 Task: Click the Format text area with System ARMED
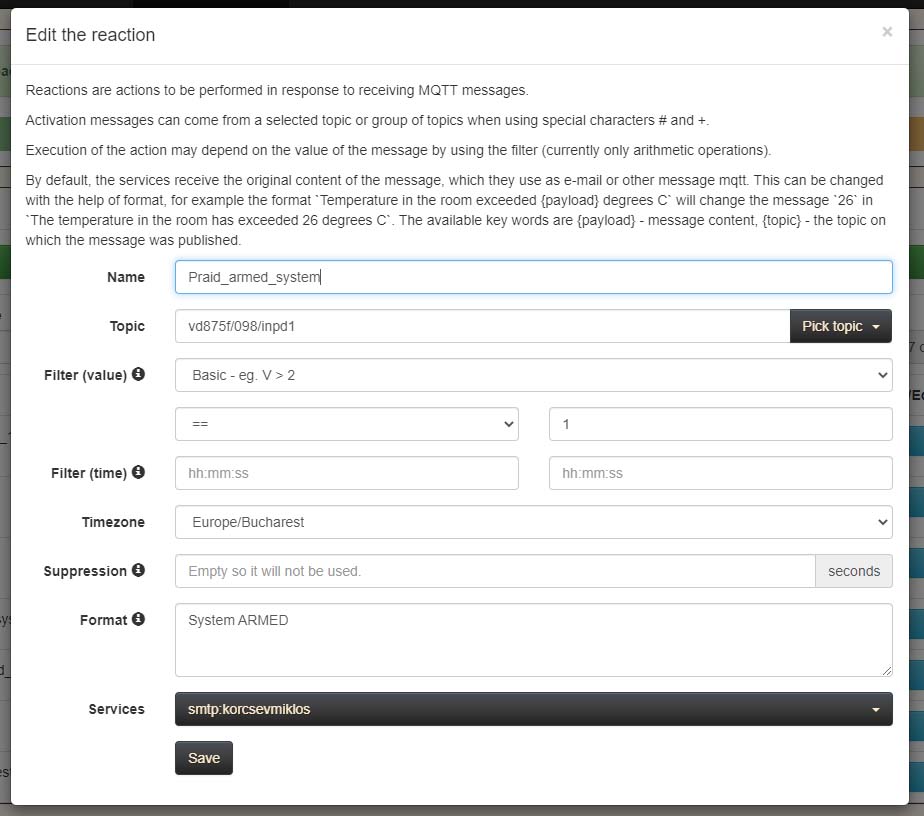point(533,640)
